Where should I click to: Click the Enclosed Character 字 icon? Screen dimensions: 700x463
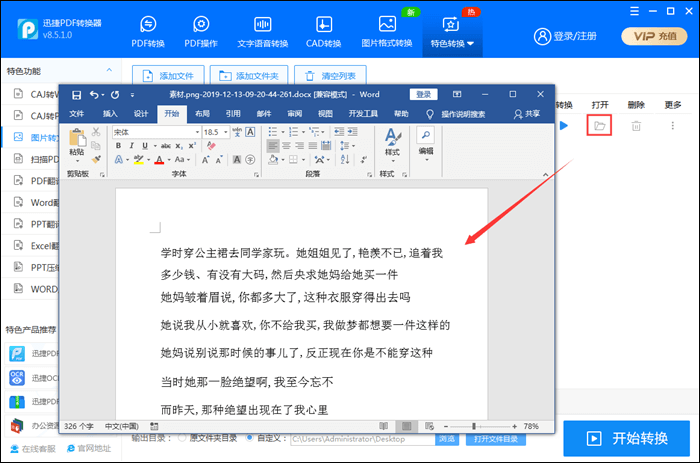click(250, 160)
